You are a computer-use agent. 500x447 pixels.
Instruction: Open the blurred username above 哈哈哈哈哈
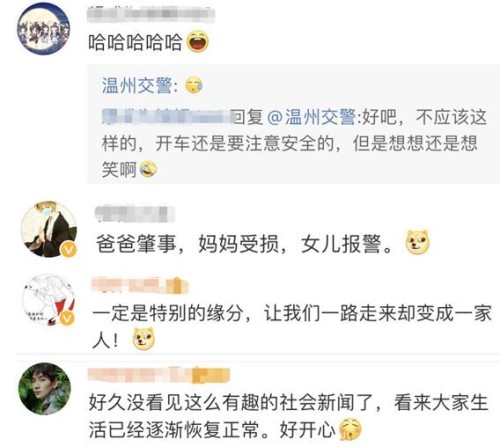click(x=151, y=15)
